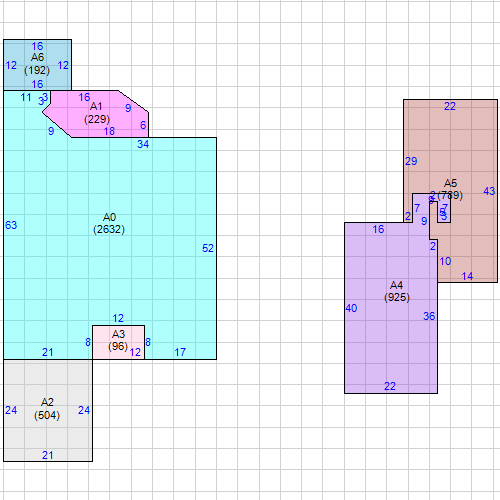Viewport: 500px width, 500px height.
Task: Select the 16 dimension on A1's top edge
Action: pos(84,97)
